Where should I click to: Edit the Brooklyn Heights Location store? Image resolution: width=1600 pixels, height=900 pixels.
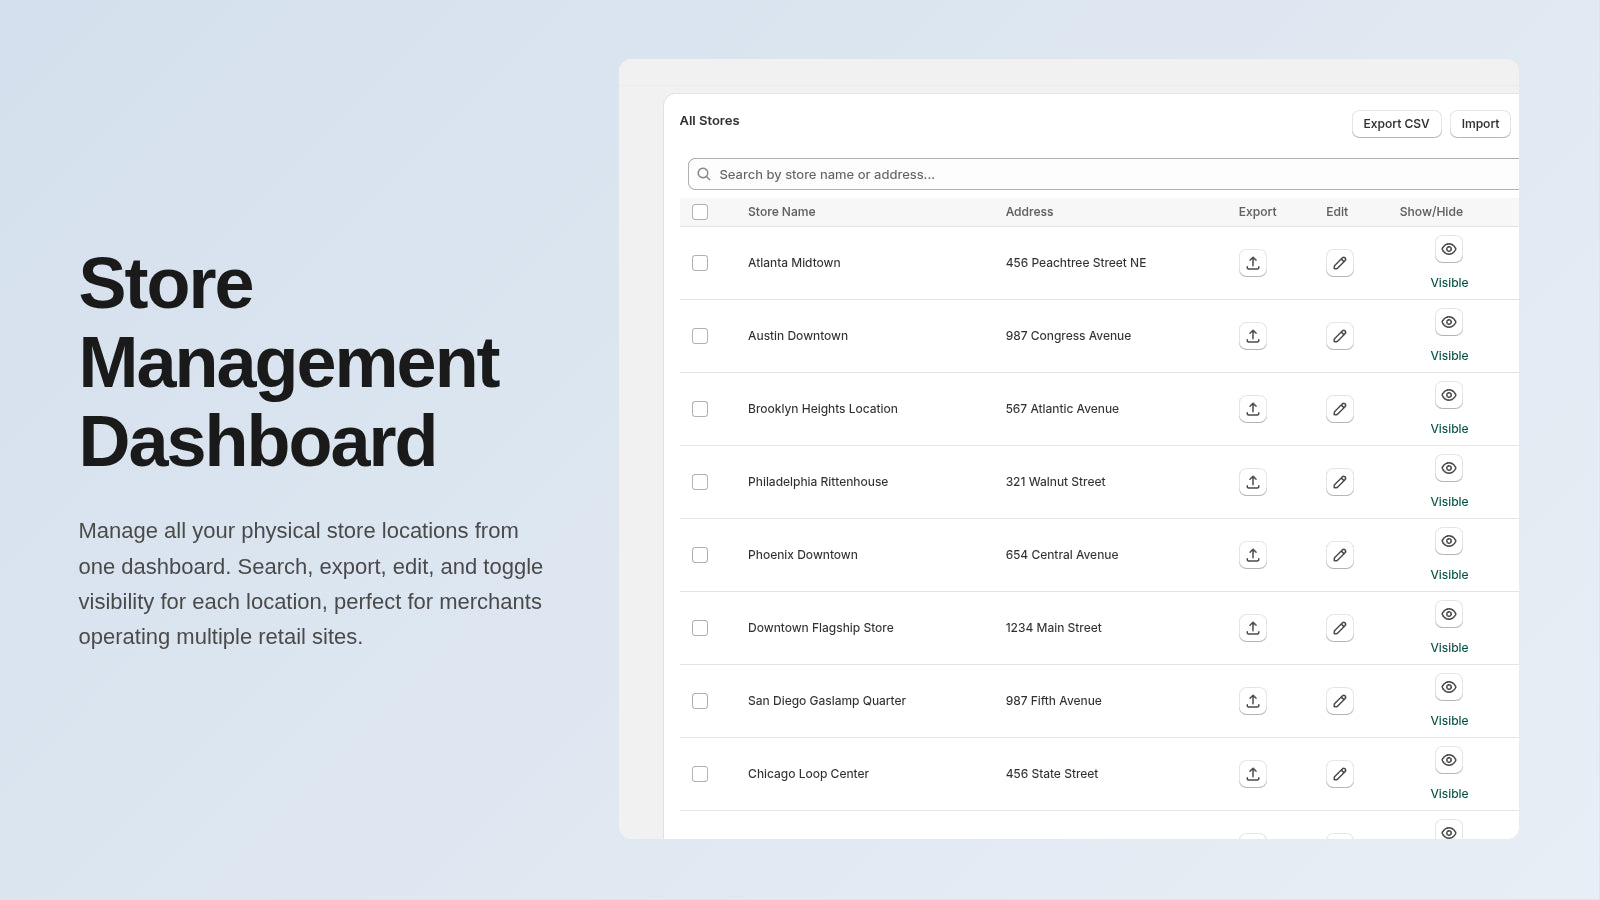[1340, 409]
